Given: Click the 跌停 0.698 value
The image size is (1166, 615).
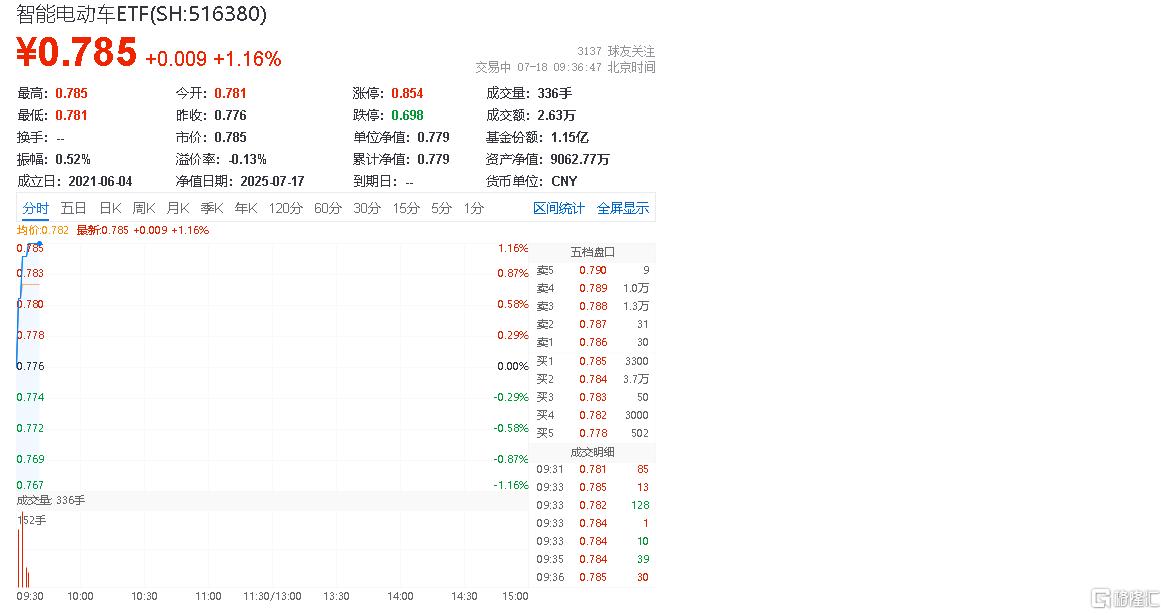Looking at the screenshot, I should point(408,115).
